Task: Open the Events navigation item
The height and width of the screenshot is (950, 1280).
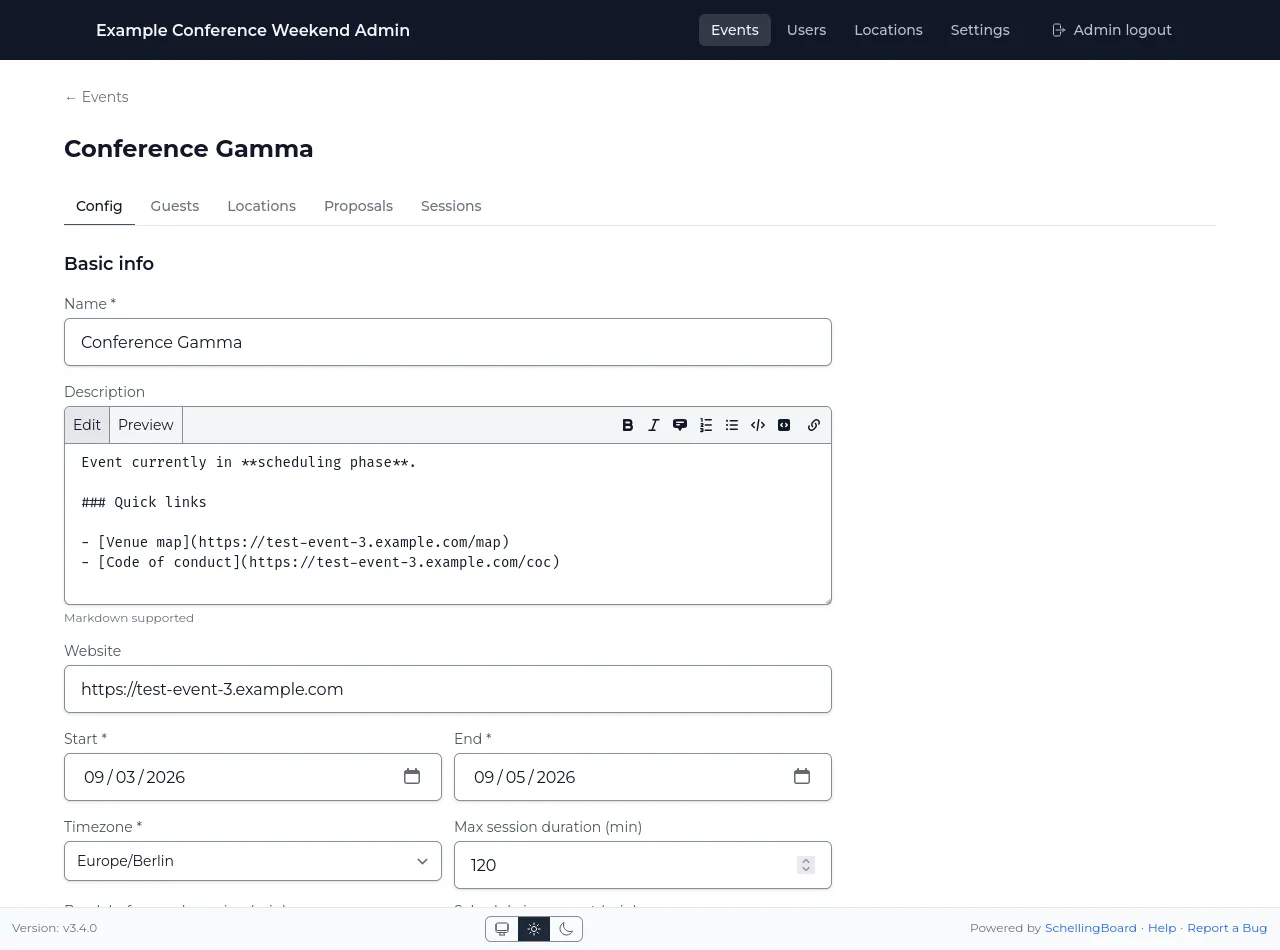Action: coord(735,30)
